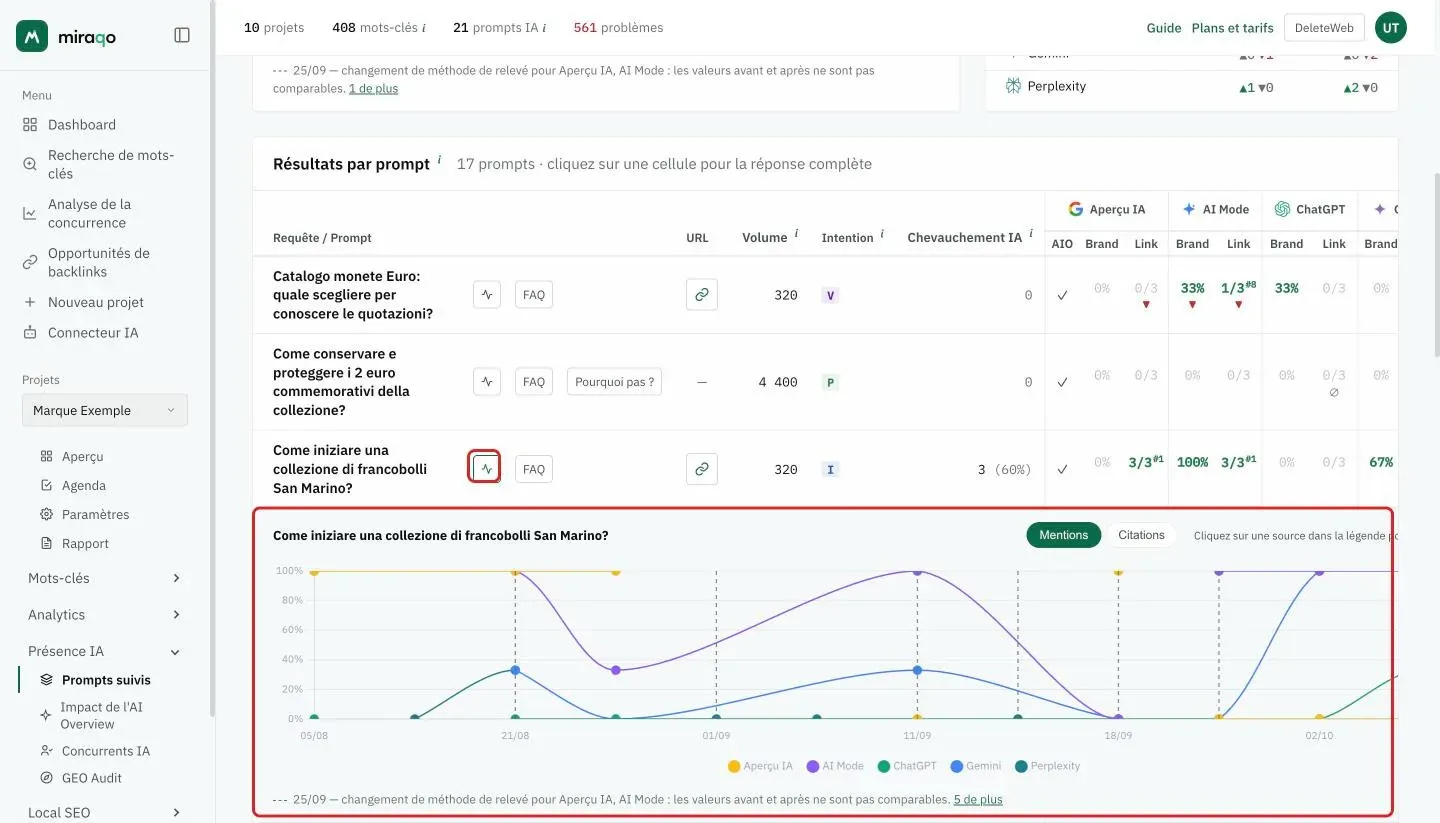
Task: Click the Paramètres gear icon
Action: (46, 514)
